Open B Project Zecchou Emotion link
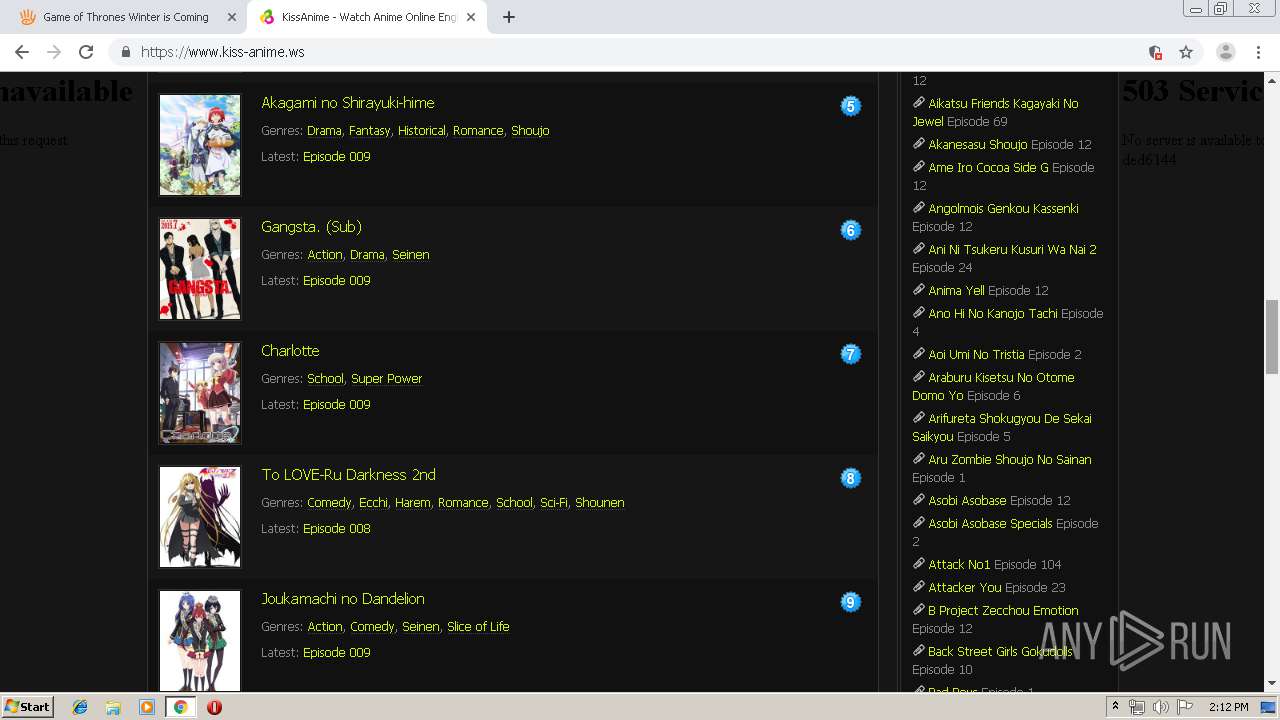Image resolution: width=1280 pixels, height=720 pixels. click(1003, 611)
